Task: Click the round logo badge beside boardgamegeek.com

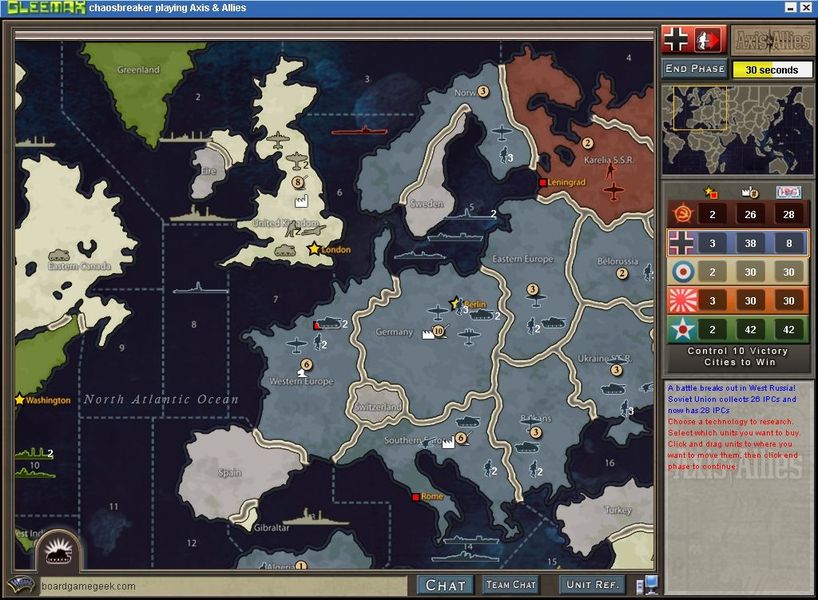Action: coord(21,584)
